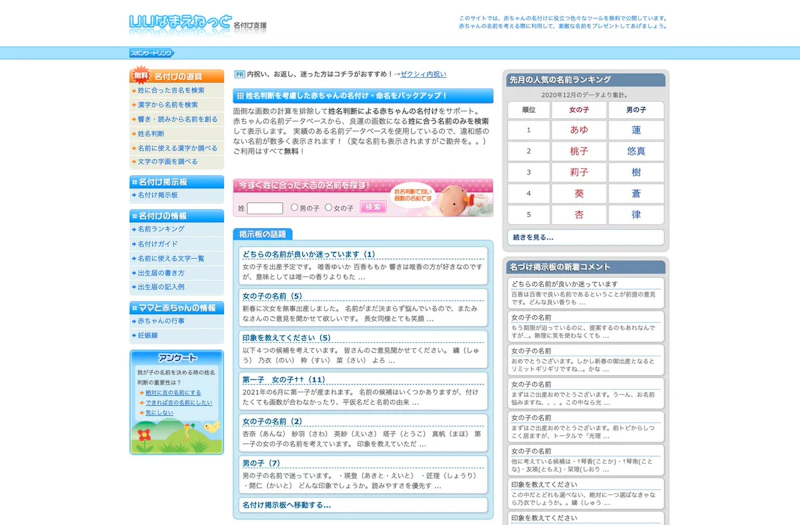Open the 出生届の書き方 link
Viewport: 800px width, 525px height.
click(x=161, y=273)
